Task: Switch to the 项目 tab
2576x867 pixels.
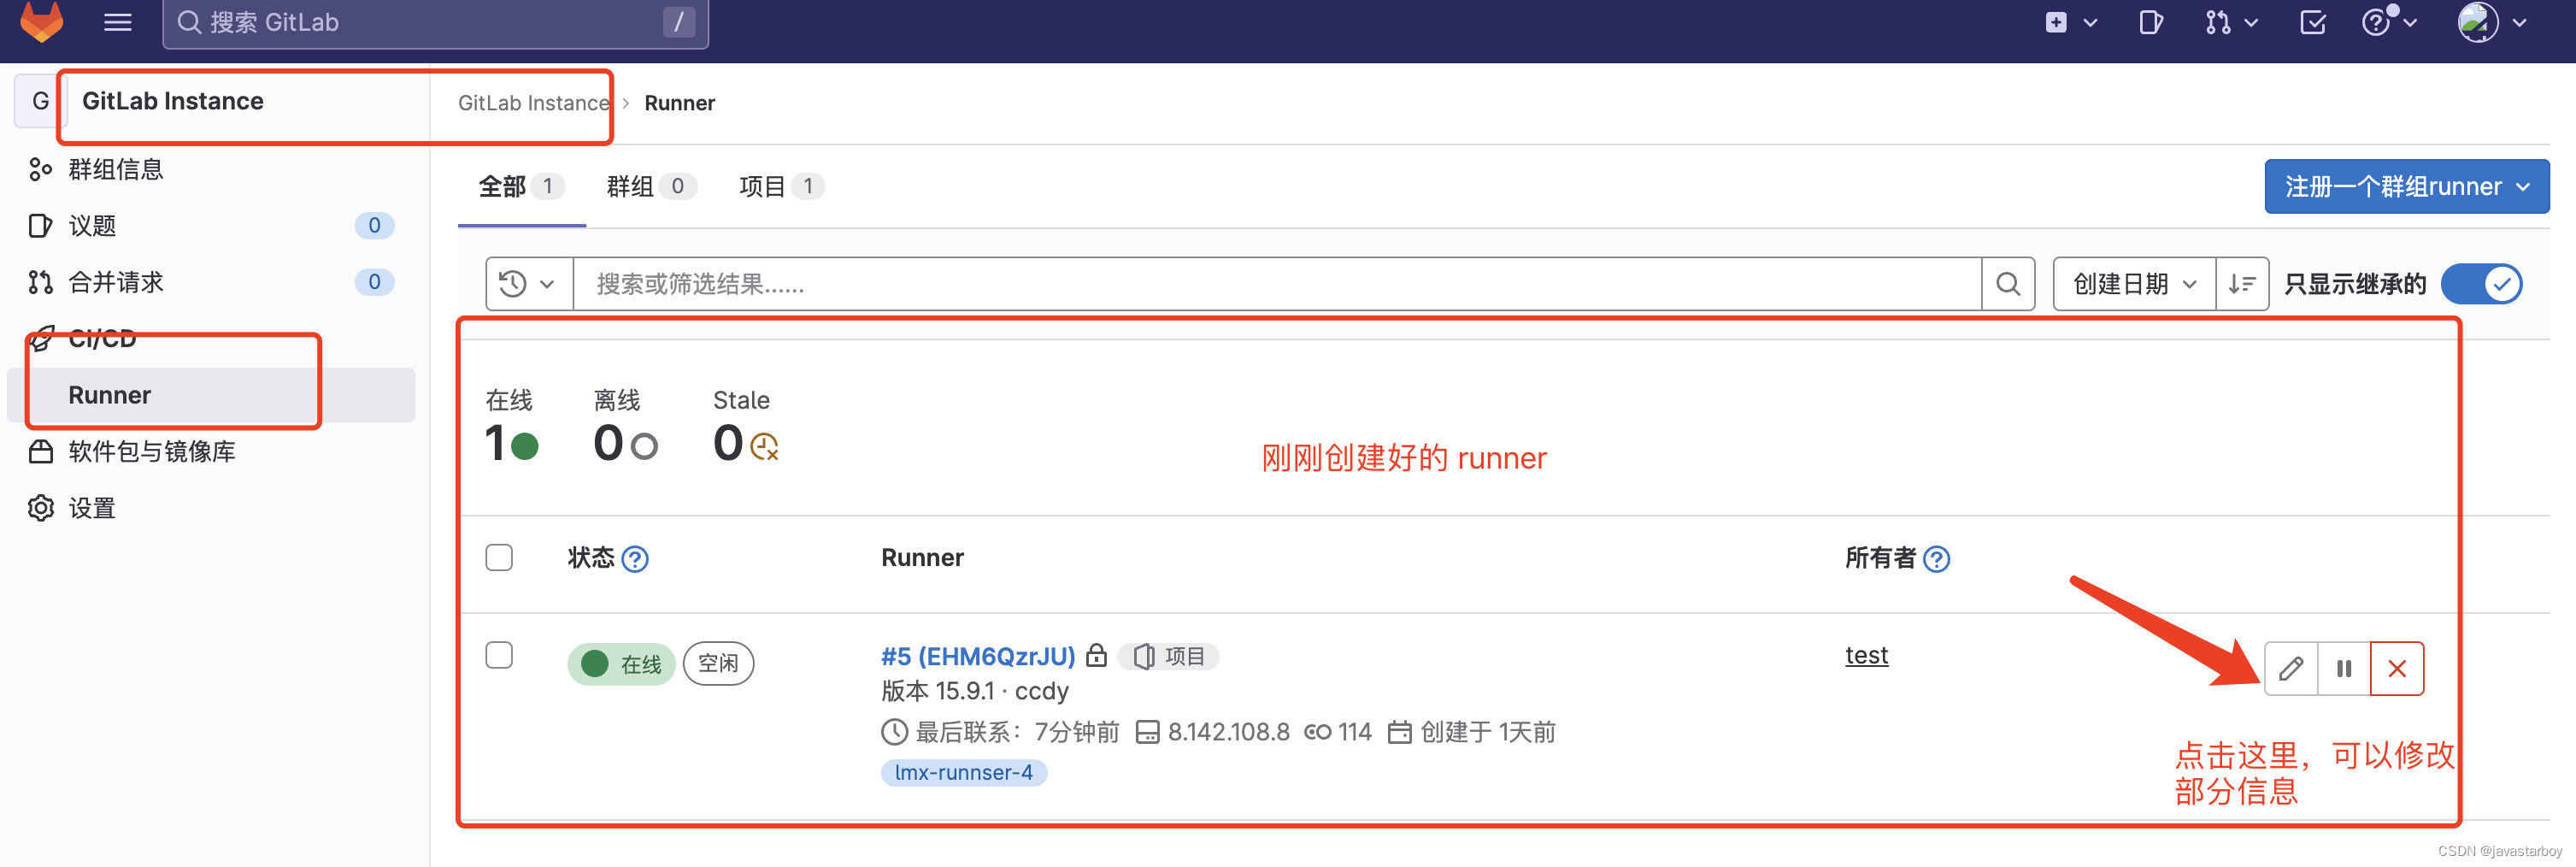Action: tap(781, 187)
